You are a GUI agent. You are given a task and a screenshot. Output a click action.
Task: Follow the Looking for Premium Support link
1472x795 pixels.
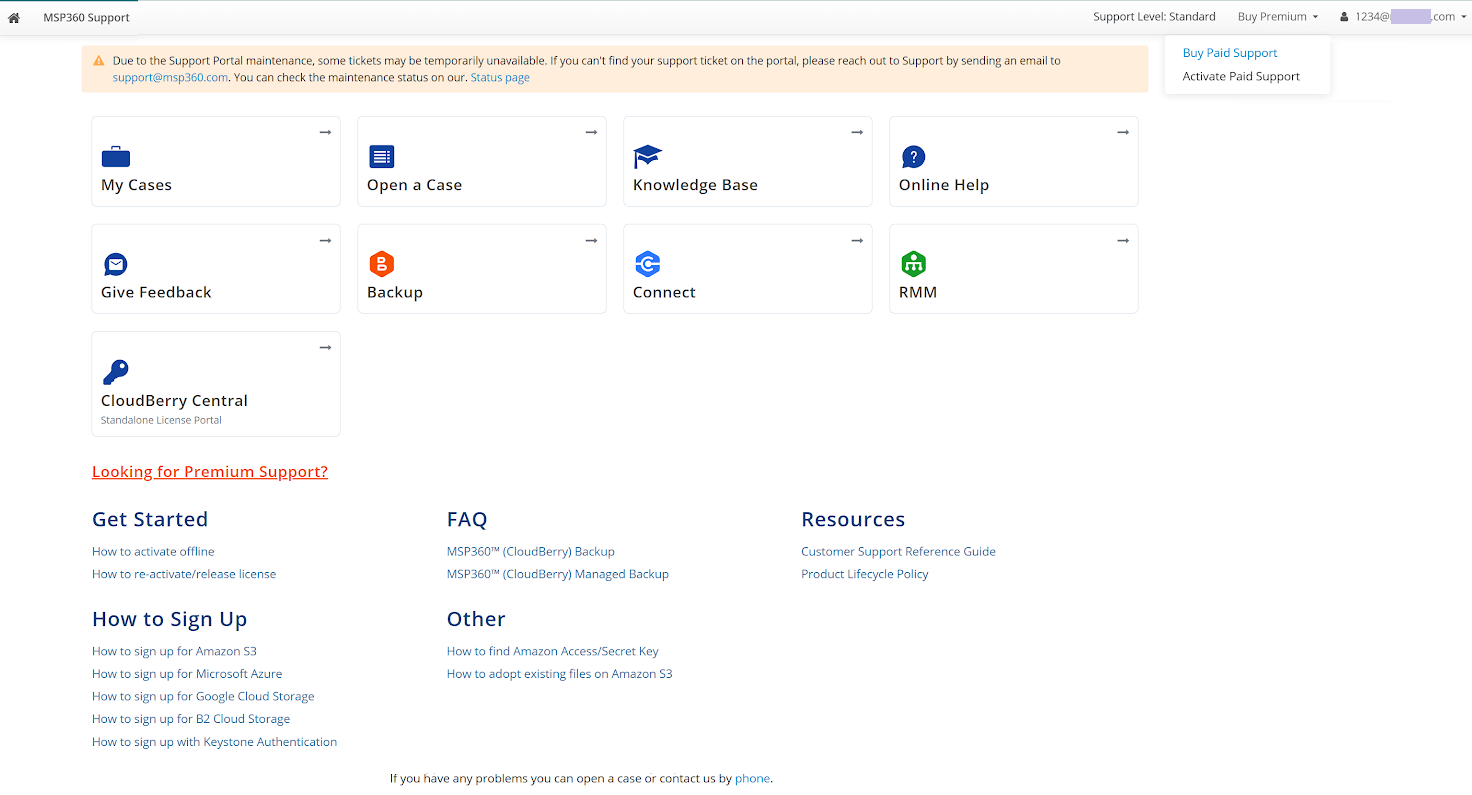coord(210,472)
